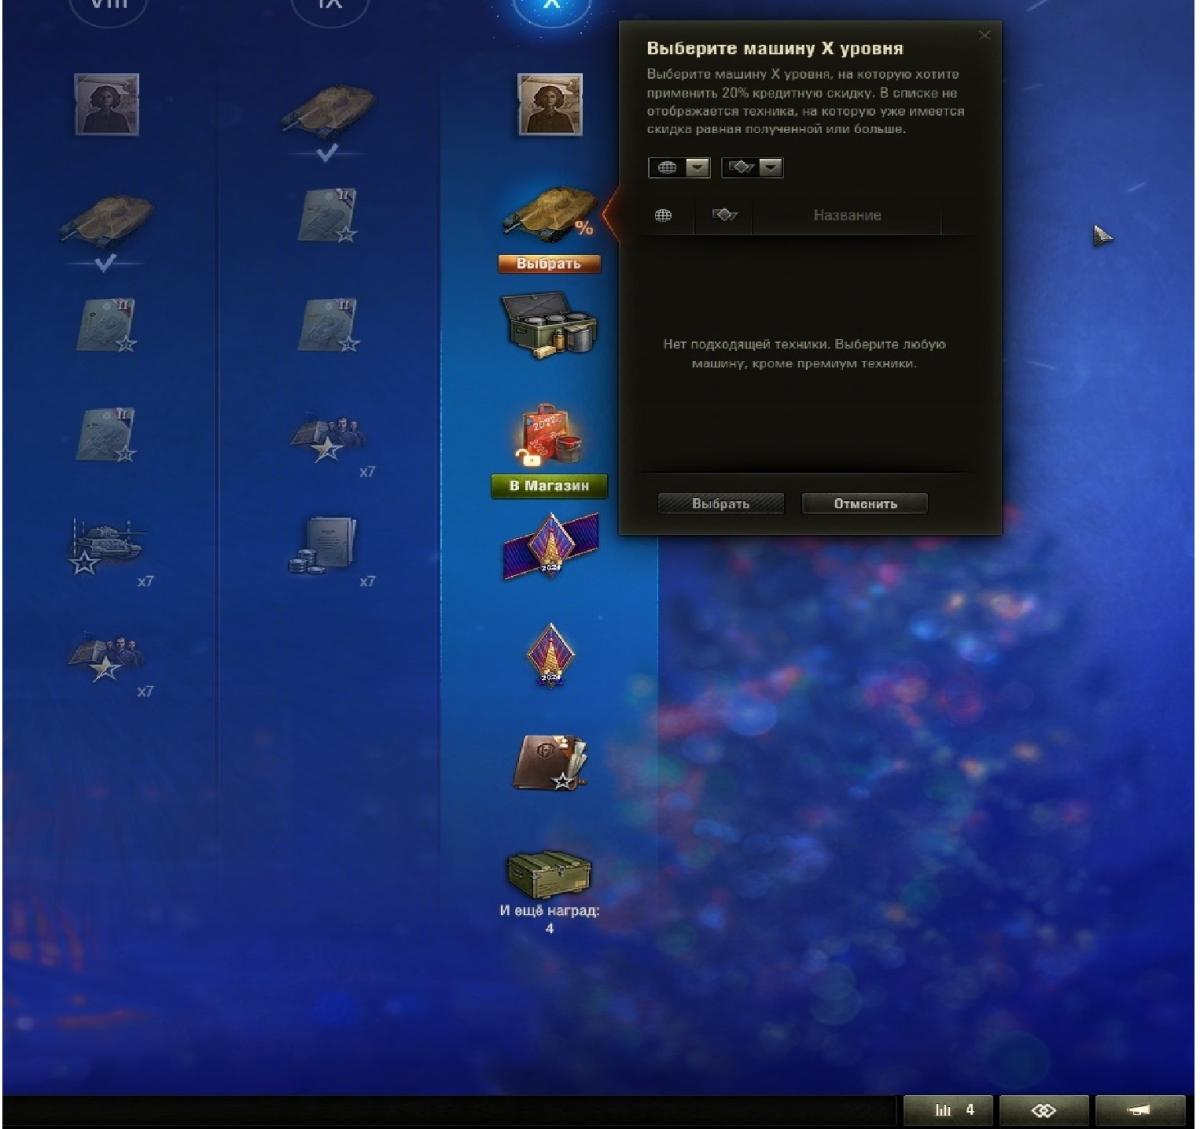Select documents and coins x7 reward
The image size is (1200, 1129).
pyautogui.click(x=323, y=545)
